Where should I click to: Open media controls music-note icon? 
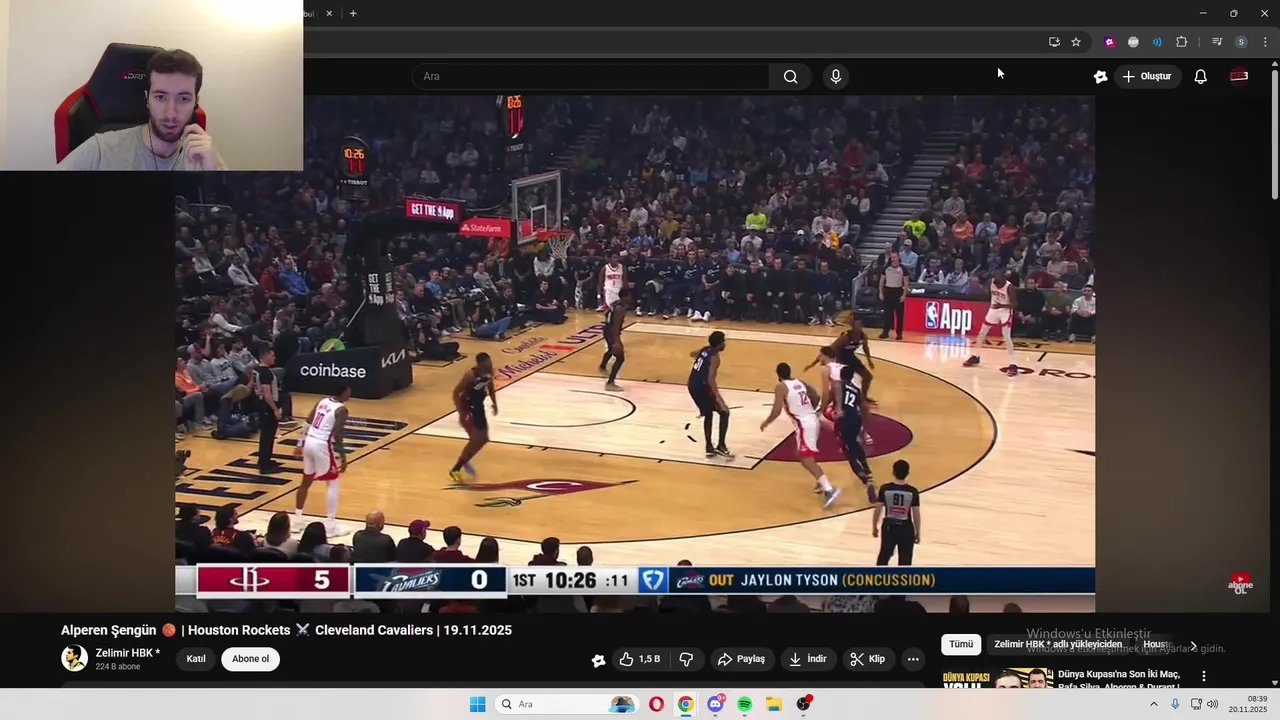point(1217,42)
